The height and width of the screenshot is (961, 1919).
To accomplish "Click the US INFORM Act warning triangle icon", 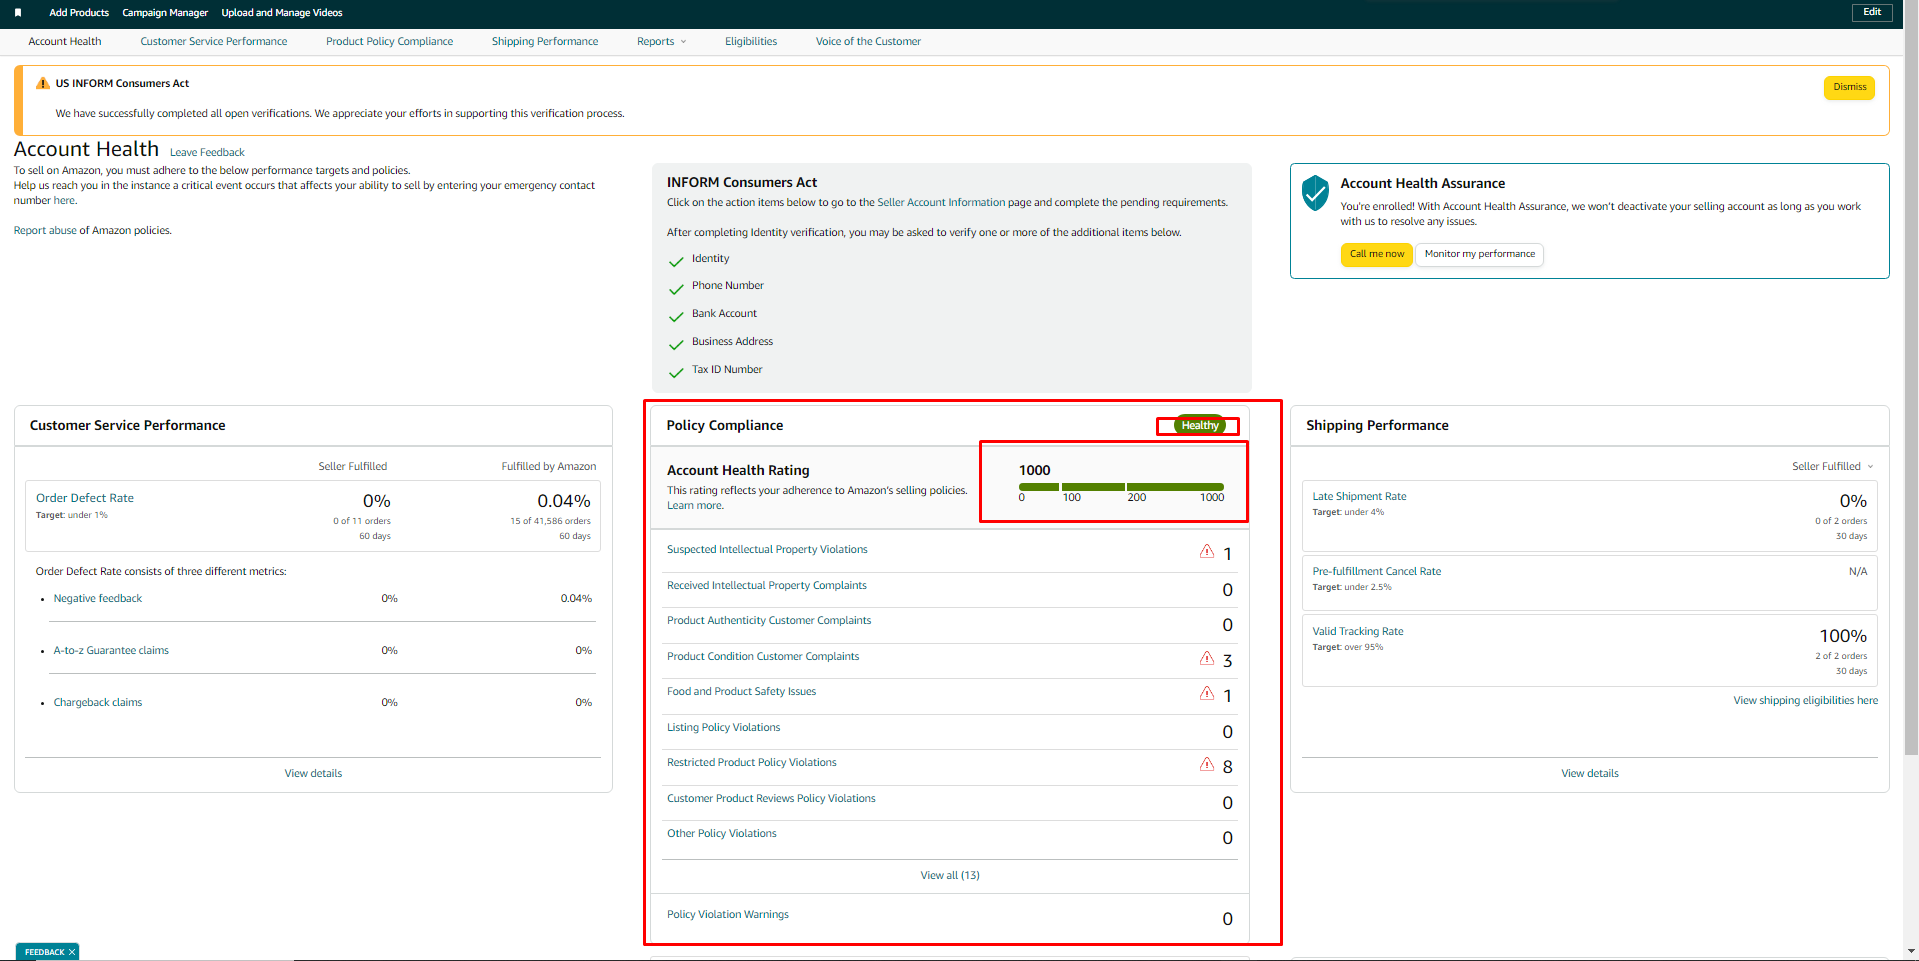I will [x=42, y=84].
